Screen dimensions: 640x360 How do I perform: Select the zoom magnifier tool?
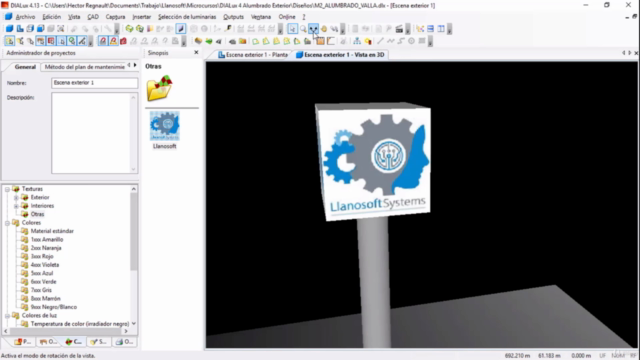coord(303,29)
